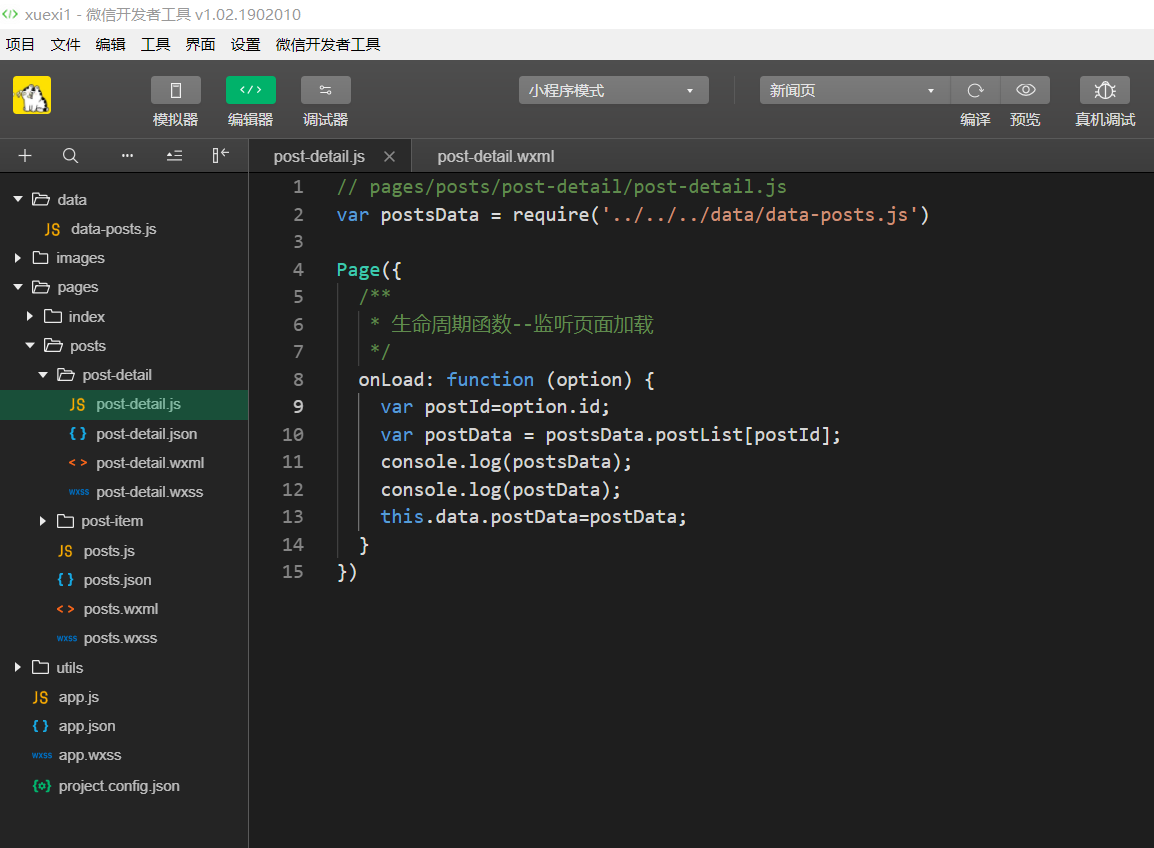
Task: Toggle the debugger panel icon
Action: pyautogui.click(x=325, y=91)
